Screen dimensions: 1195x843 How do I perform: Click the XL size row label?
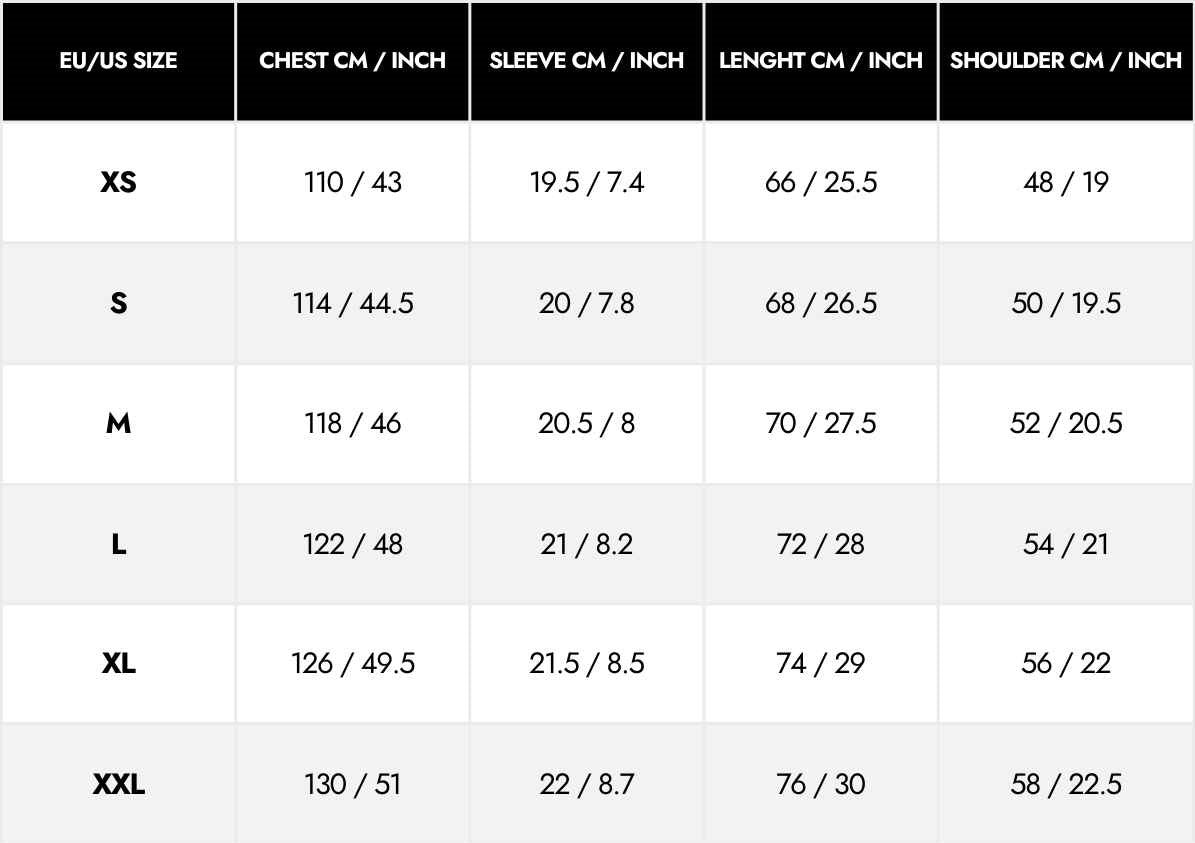(118, 663)
